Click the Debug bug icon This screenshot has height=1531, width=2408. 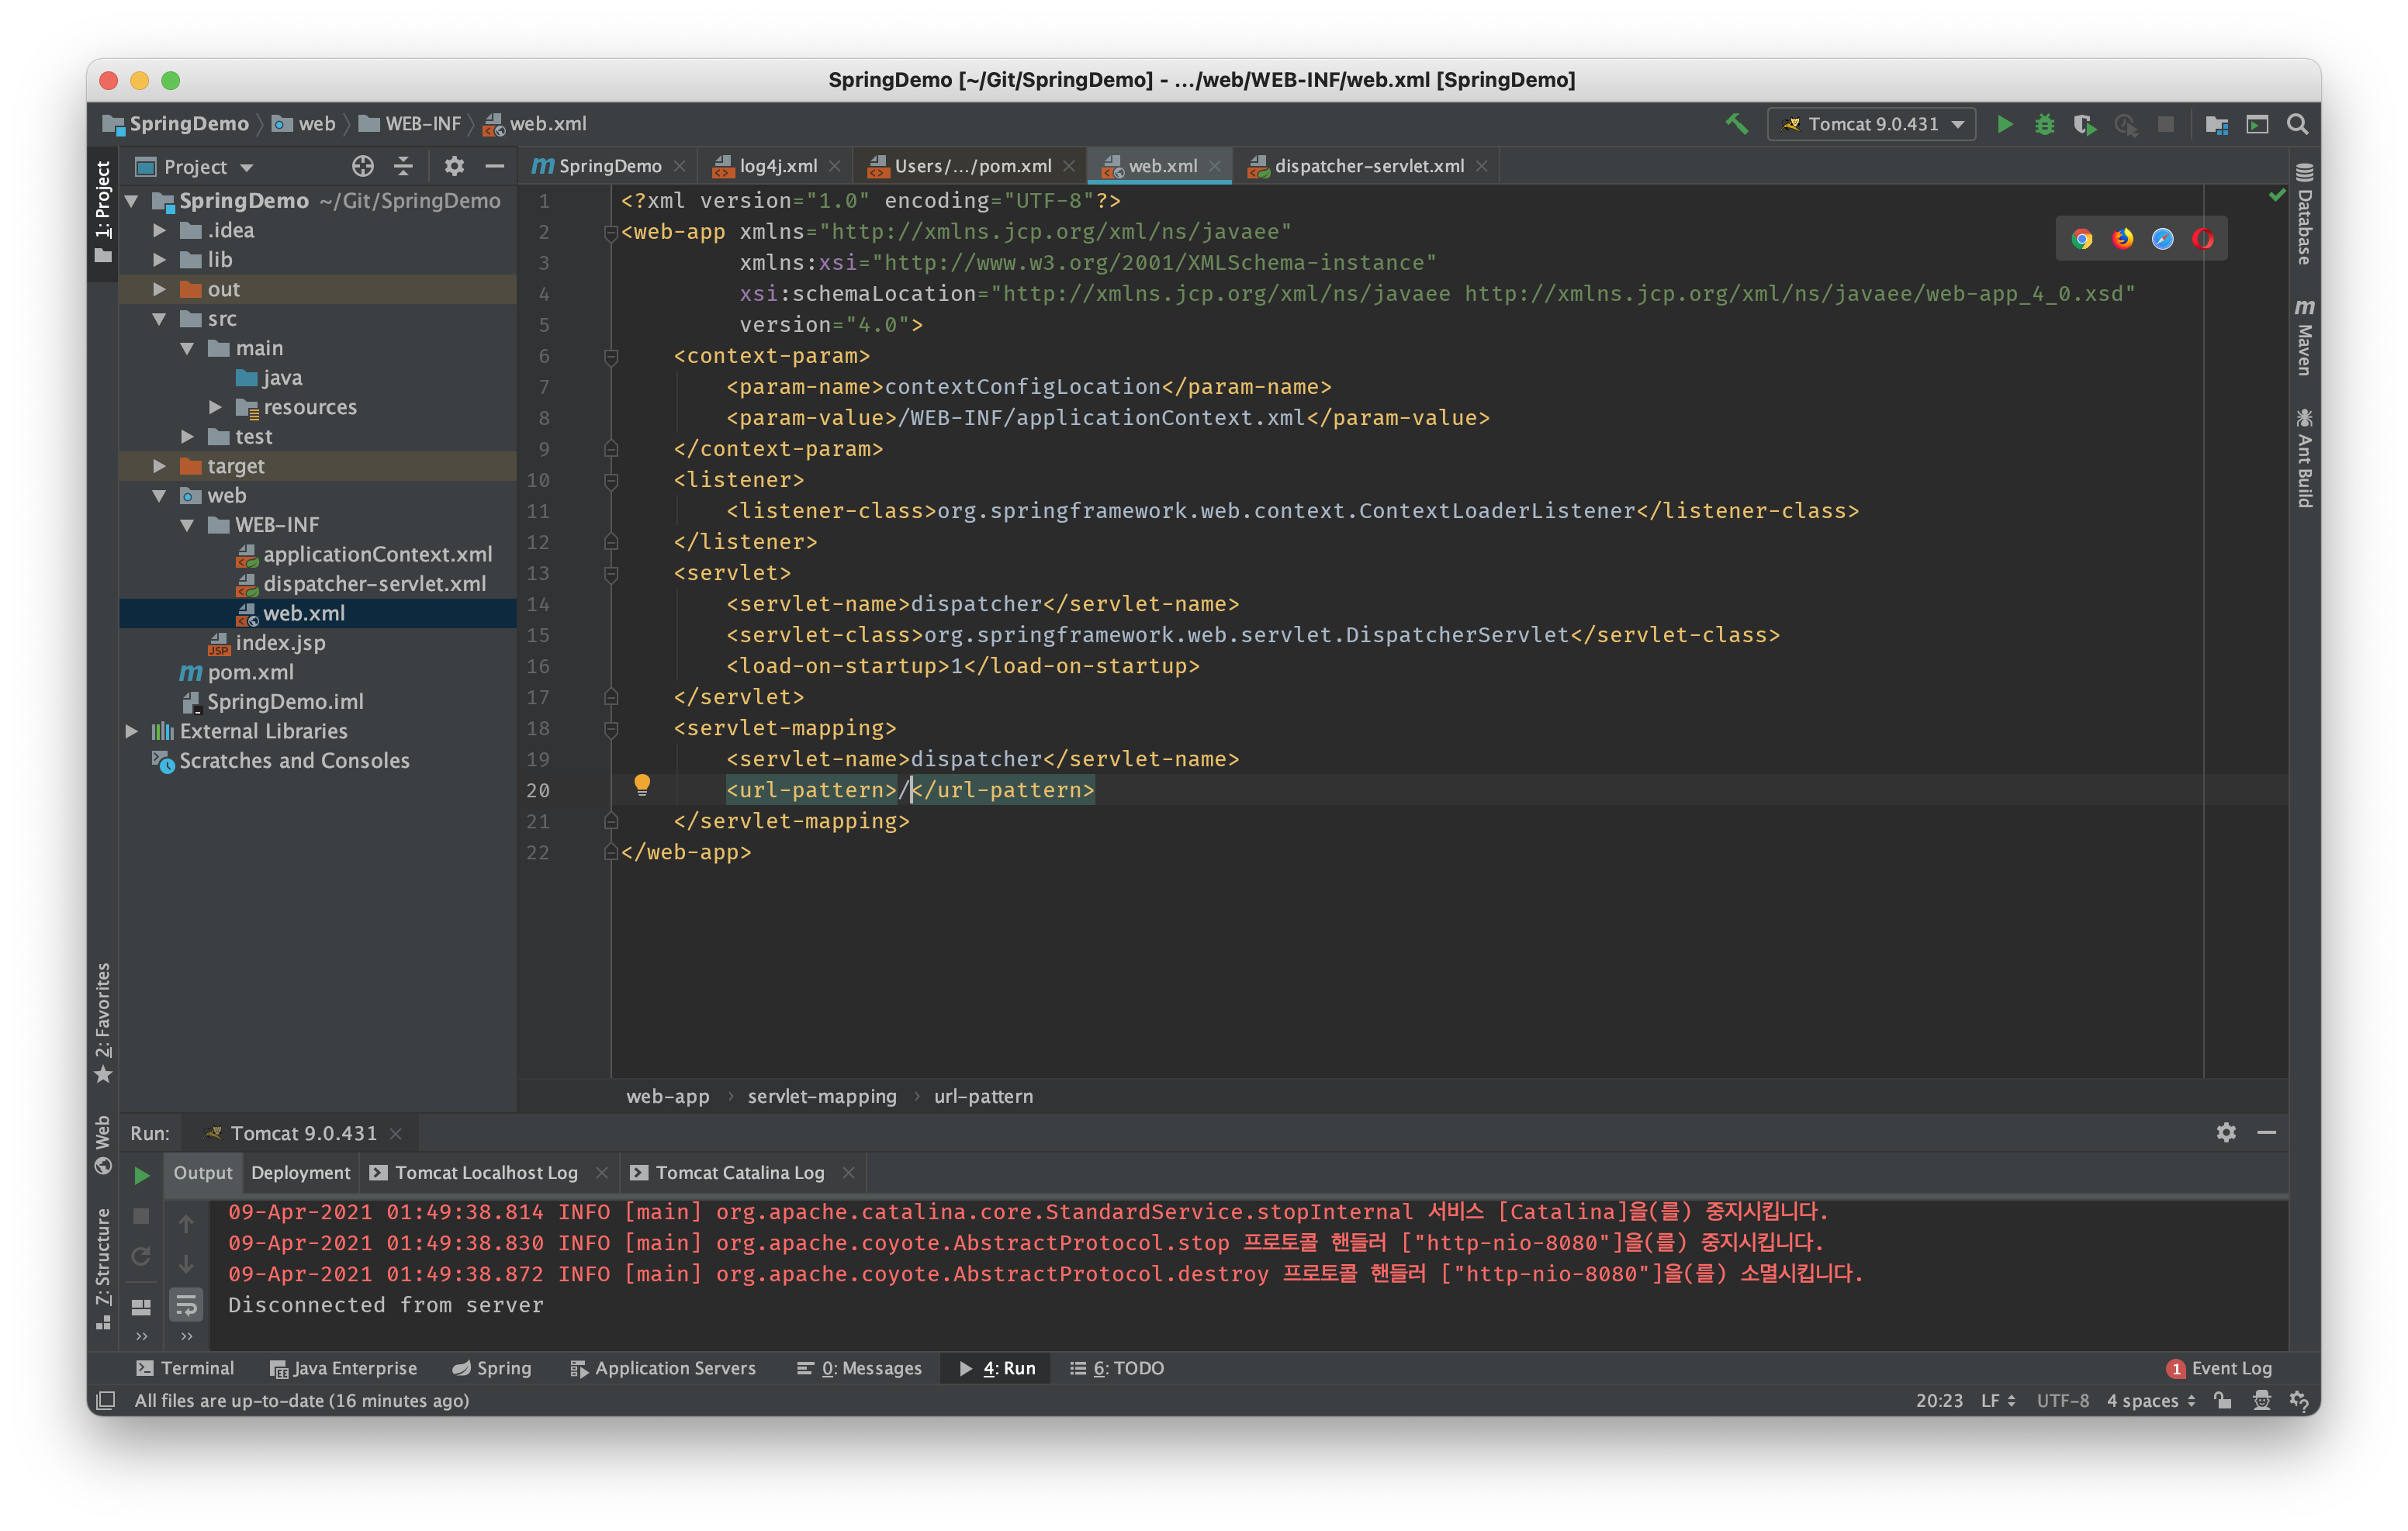tap(2044, 124)
